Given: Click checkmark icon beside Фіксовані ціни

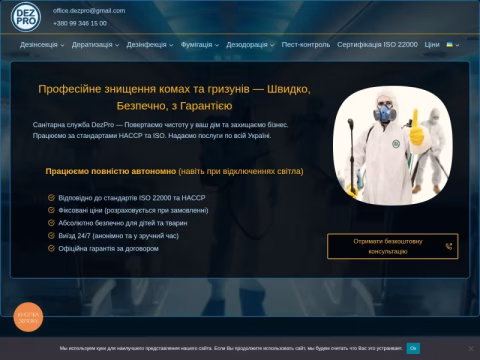Looking at the screenshot, I should (51, 210).
